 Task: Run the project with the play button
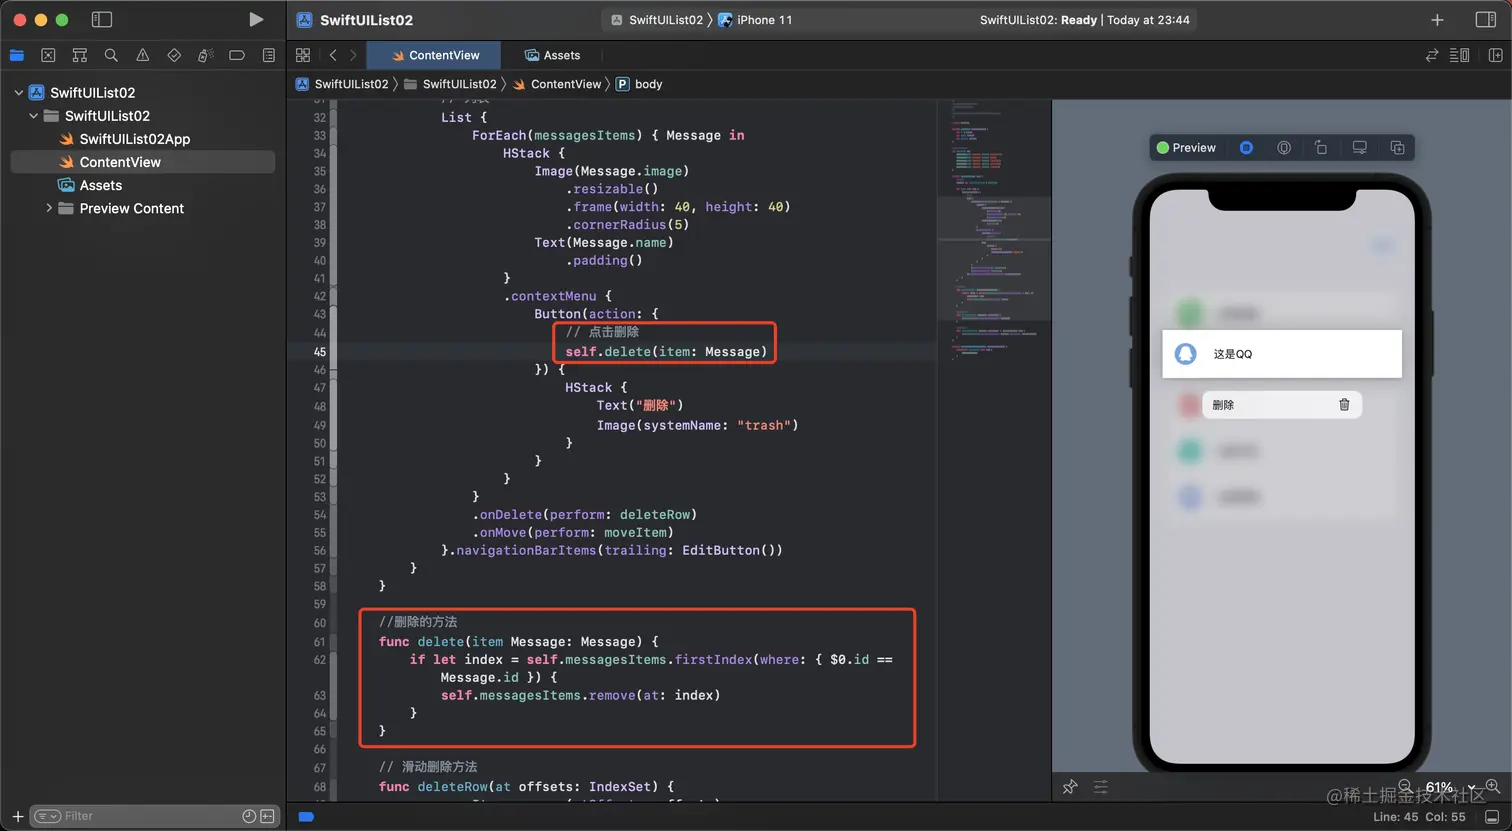pos(256,19)
